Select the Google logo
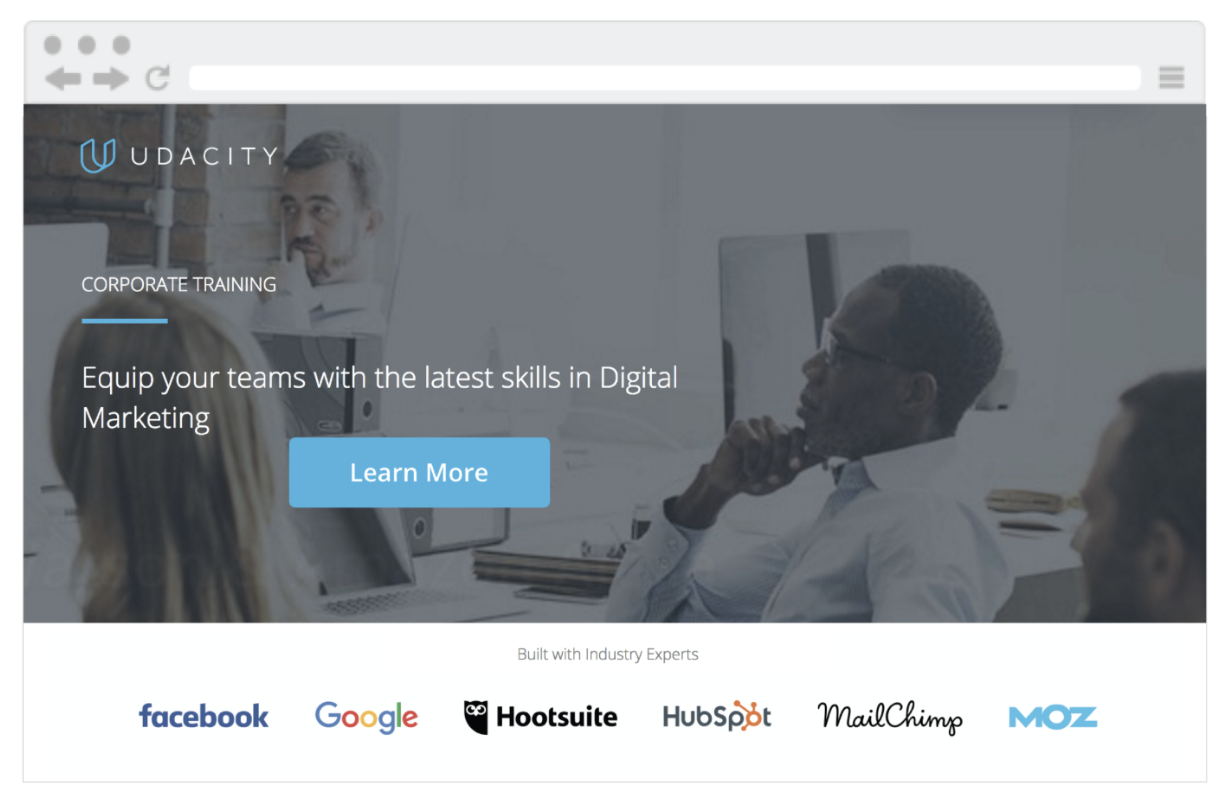Image resolution: width=1222 pixels, height=798 pixels. click(366, 717)
